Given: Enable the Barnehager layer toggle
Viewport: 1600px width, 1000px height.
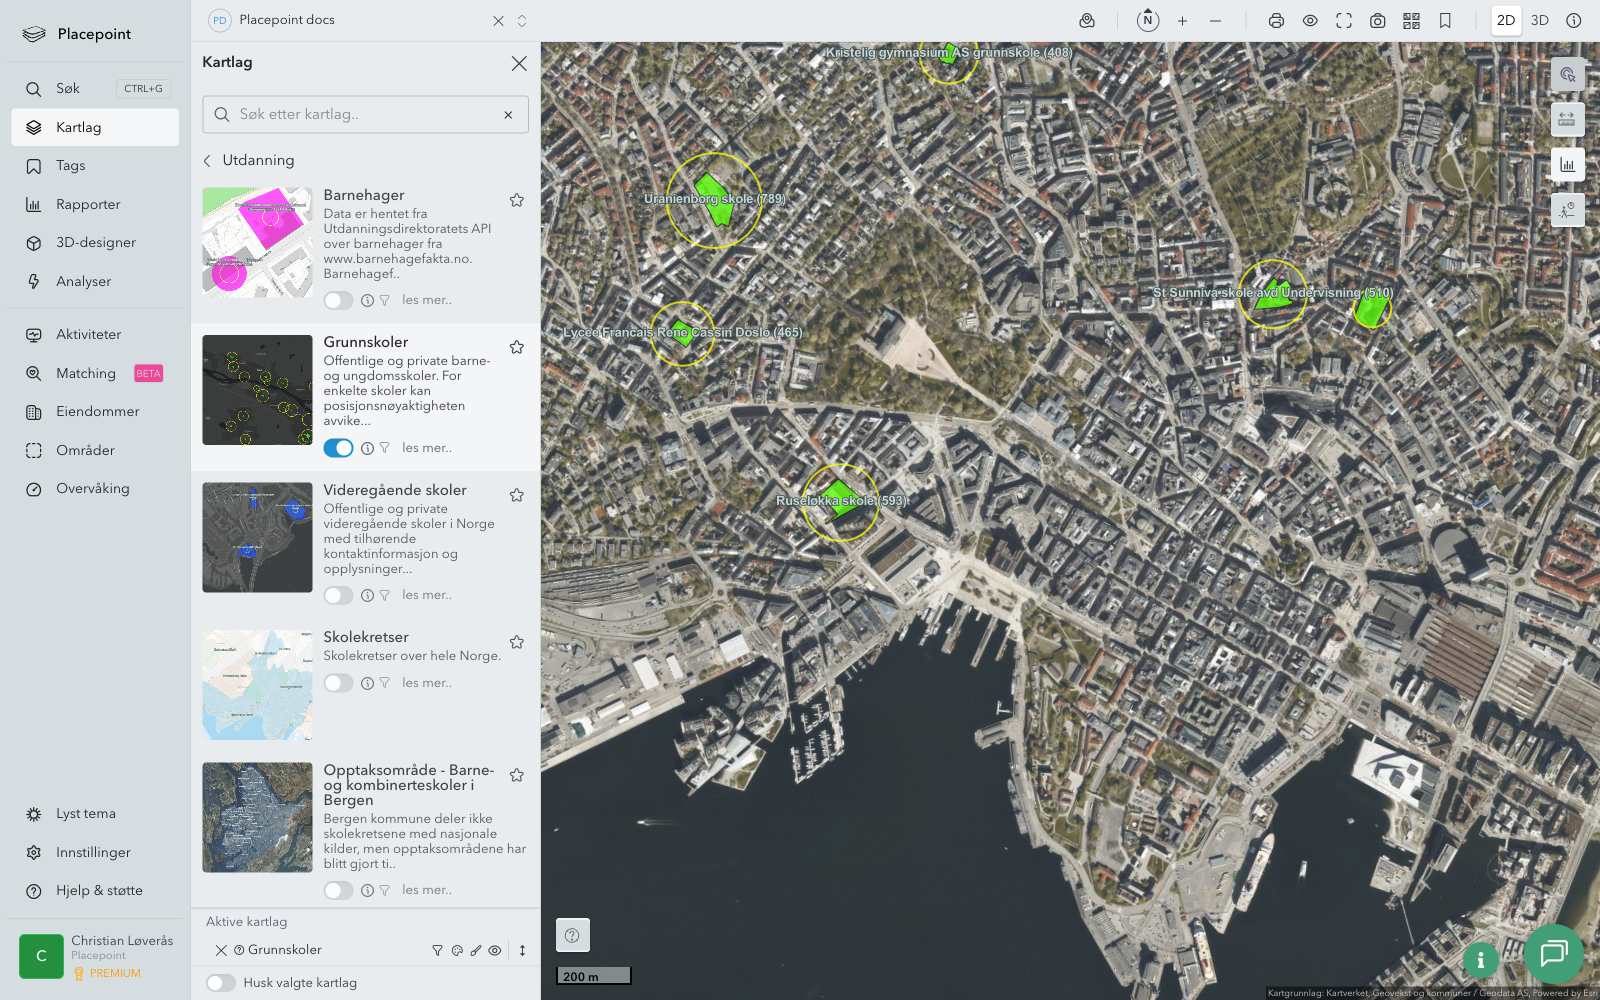Looking at the screenshot, I should pyautogui.click(x=338, y=300).
